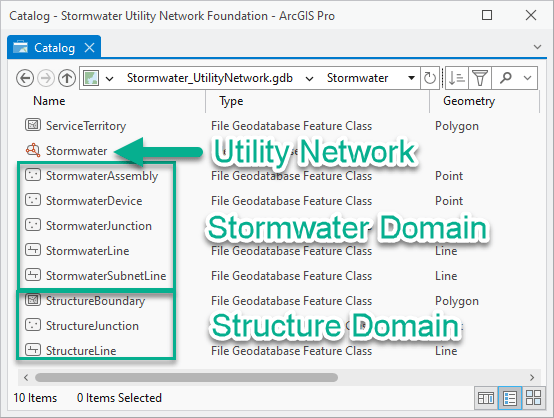
Task: Sort by Name column header
Action: (49, 101)
